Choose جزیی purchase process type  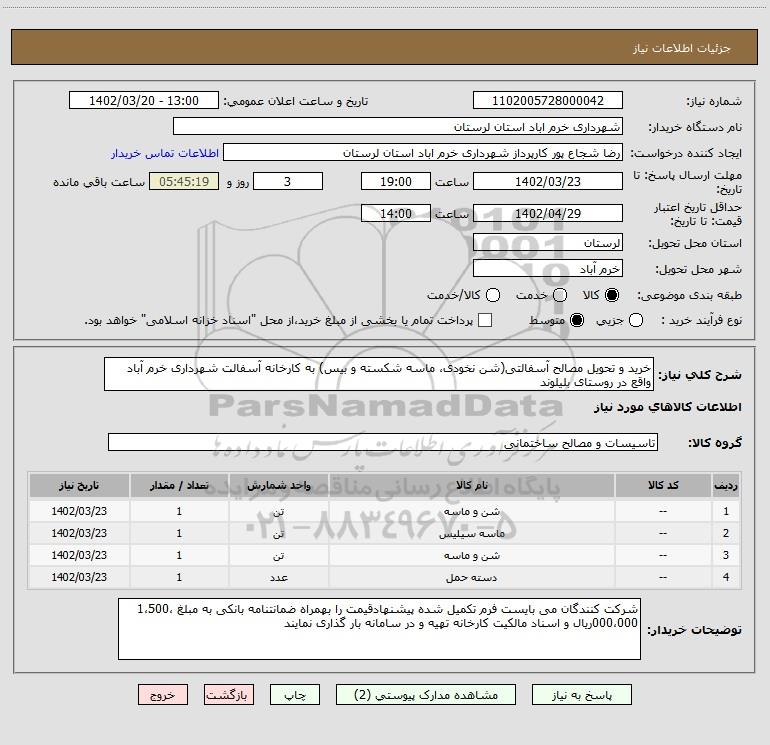635,320
